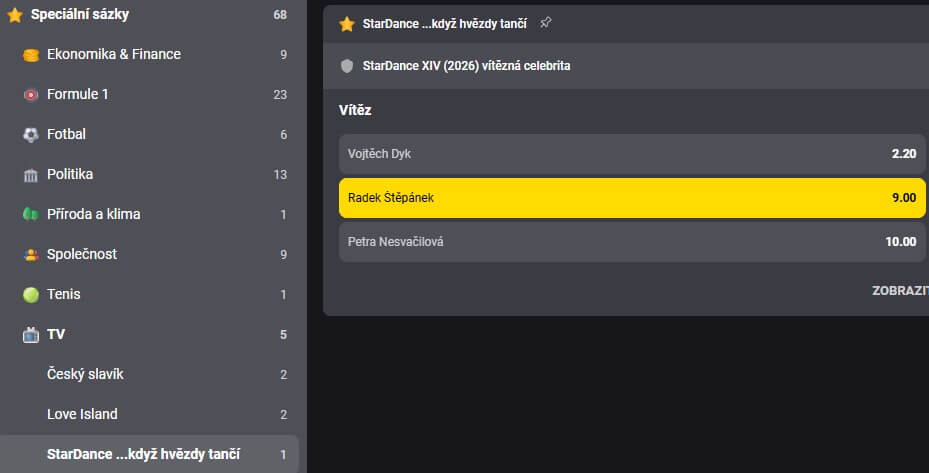Image resolution: width=929 pixels, height=473 pixels.
Task: Click the Formule 1 category icon
Action: (x=30, y=94)
